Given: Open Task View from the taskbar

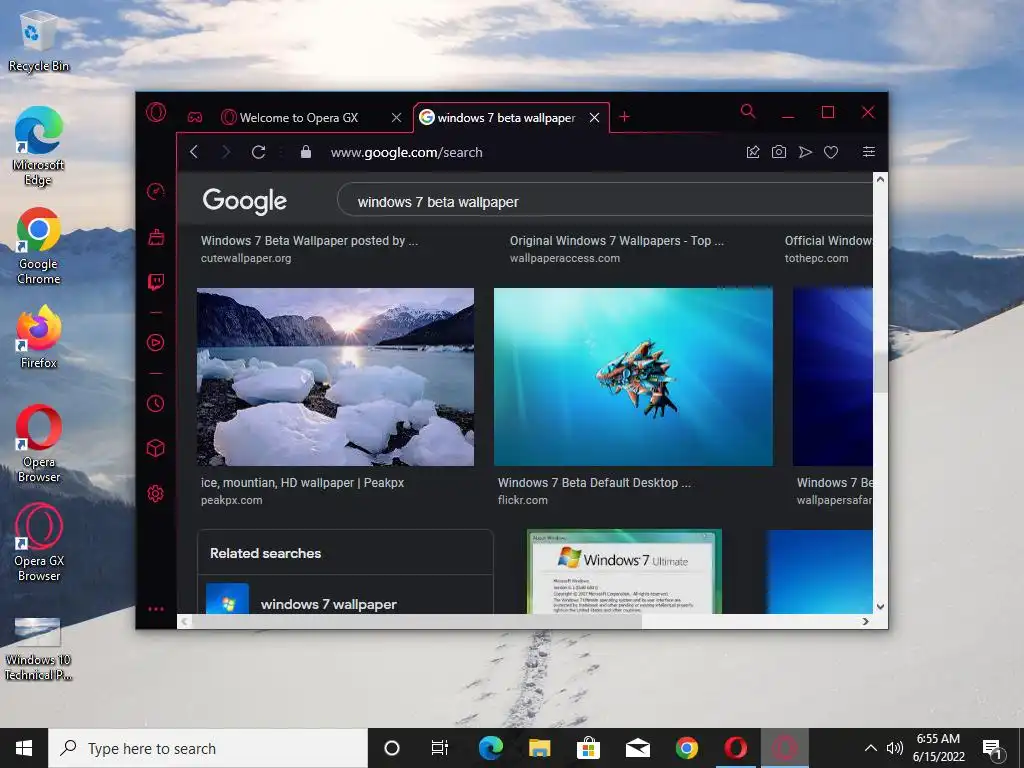Looking at the screenshot, I should [440, 748].
